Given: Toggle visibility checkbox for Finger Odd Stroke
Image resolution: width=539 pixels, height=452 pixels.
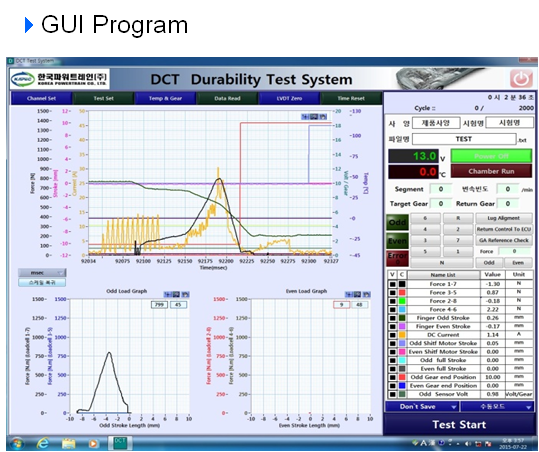Looking at the screenshot, I should click(x=393, y=318).
